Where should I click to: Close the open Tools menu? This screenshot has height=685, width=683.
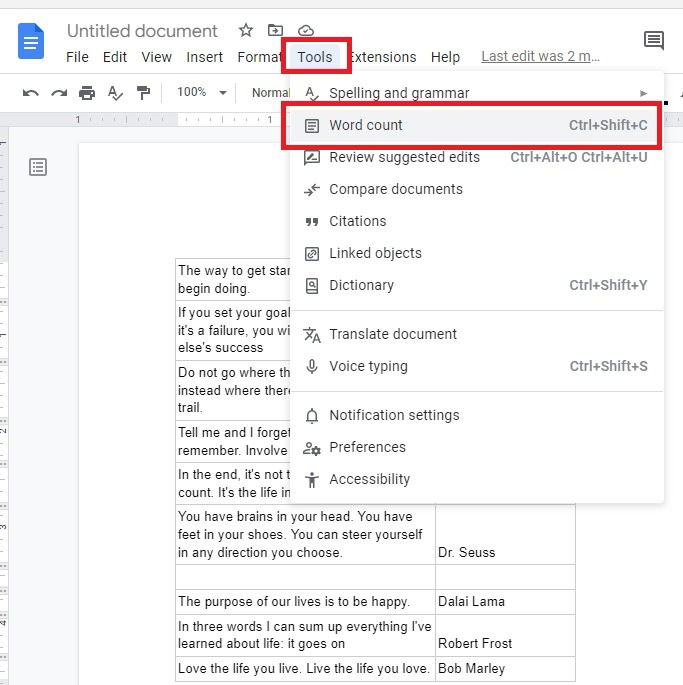[x=315, y=57]
